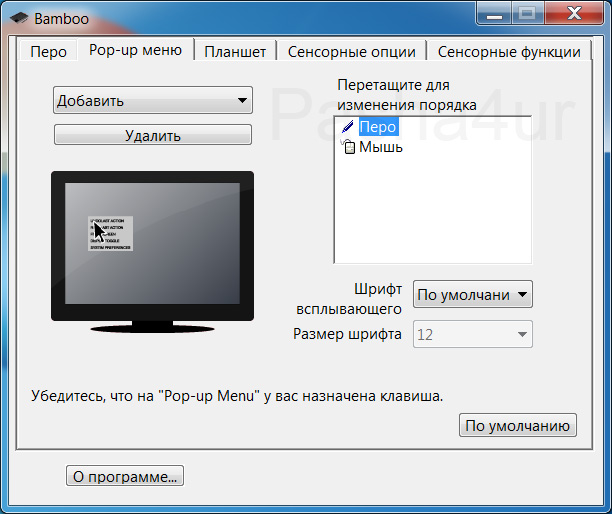Open the Сенсорные функции tab
The height and width of the screenshot is (514, 612).
[x=509, y=52]
